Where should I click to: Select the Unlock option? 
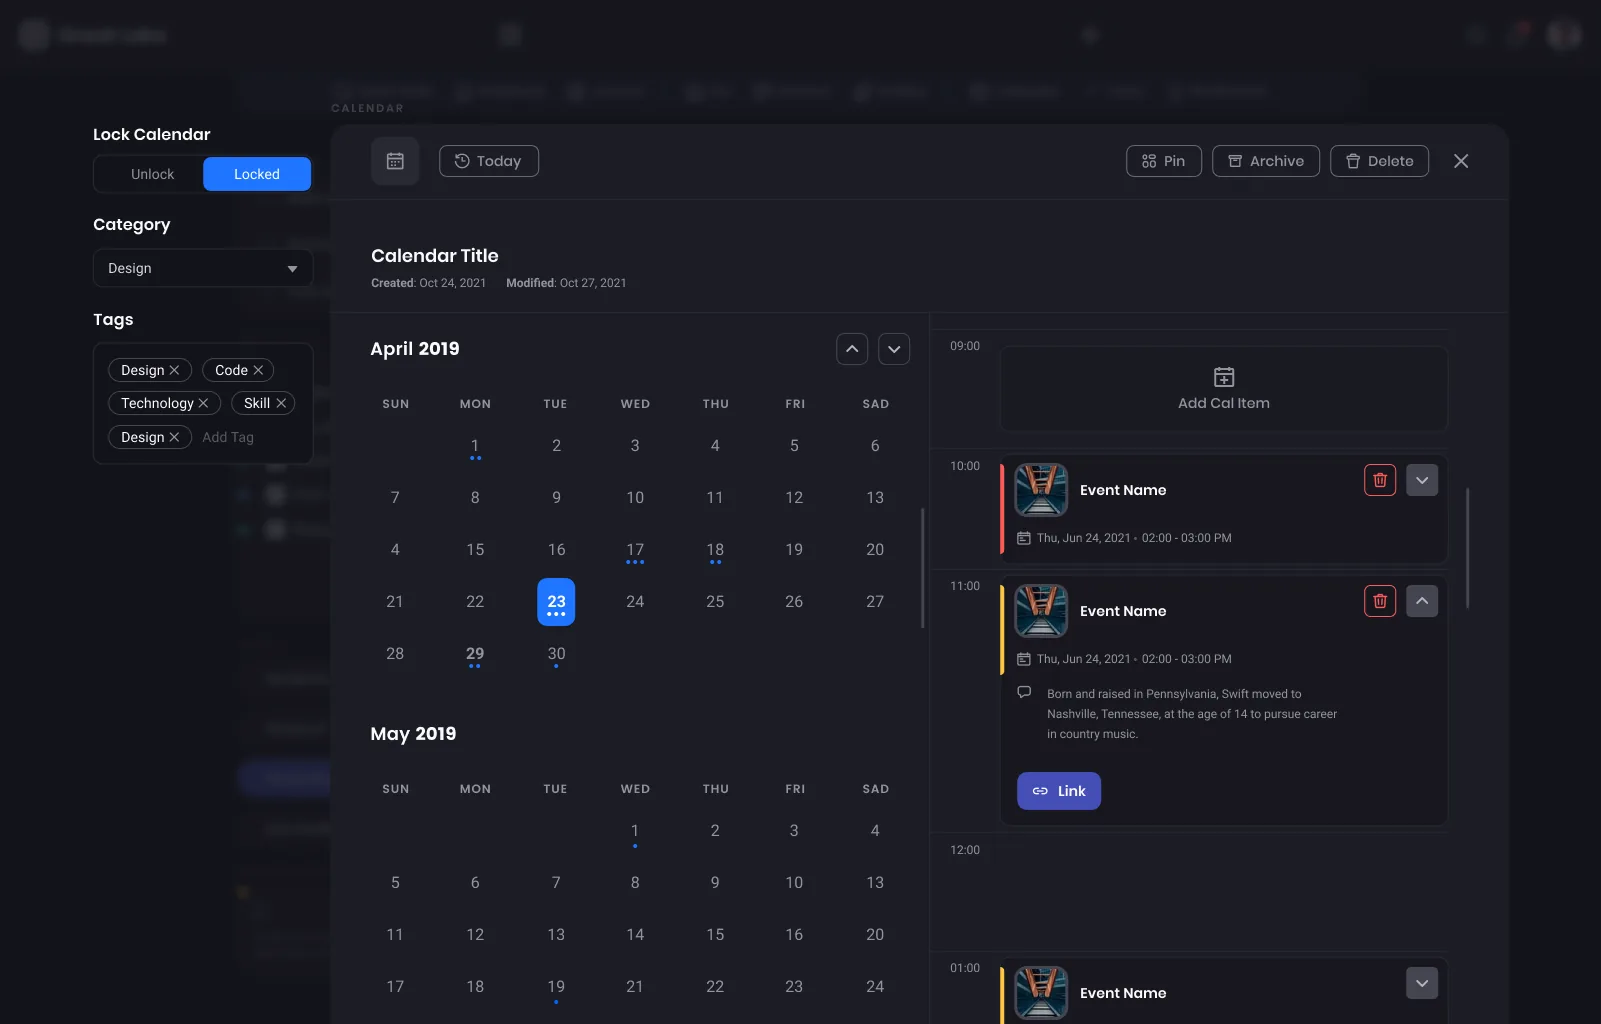tap(152, 174)
